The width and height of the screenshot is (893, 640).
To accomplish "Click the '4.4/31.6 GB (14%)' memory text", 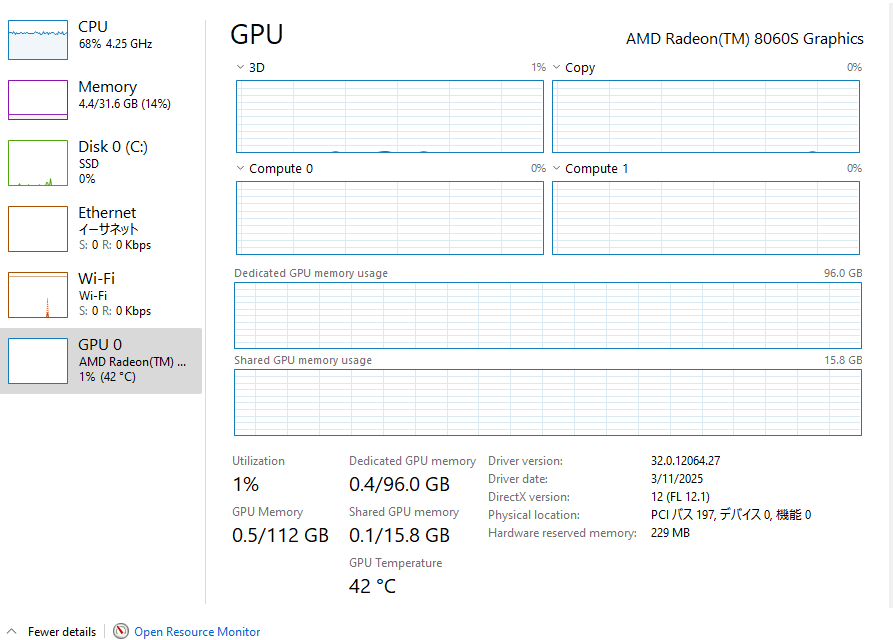I will coord(125,104).
